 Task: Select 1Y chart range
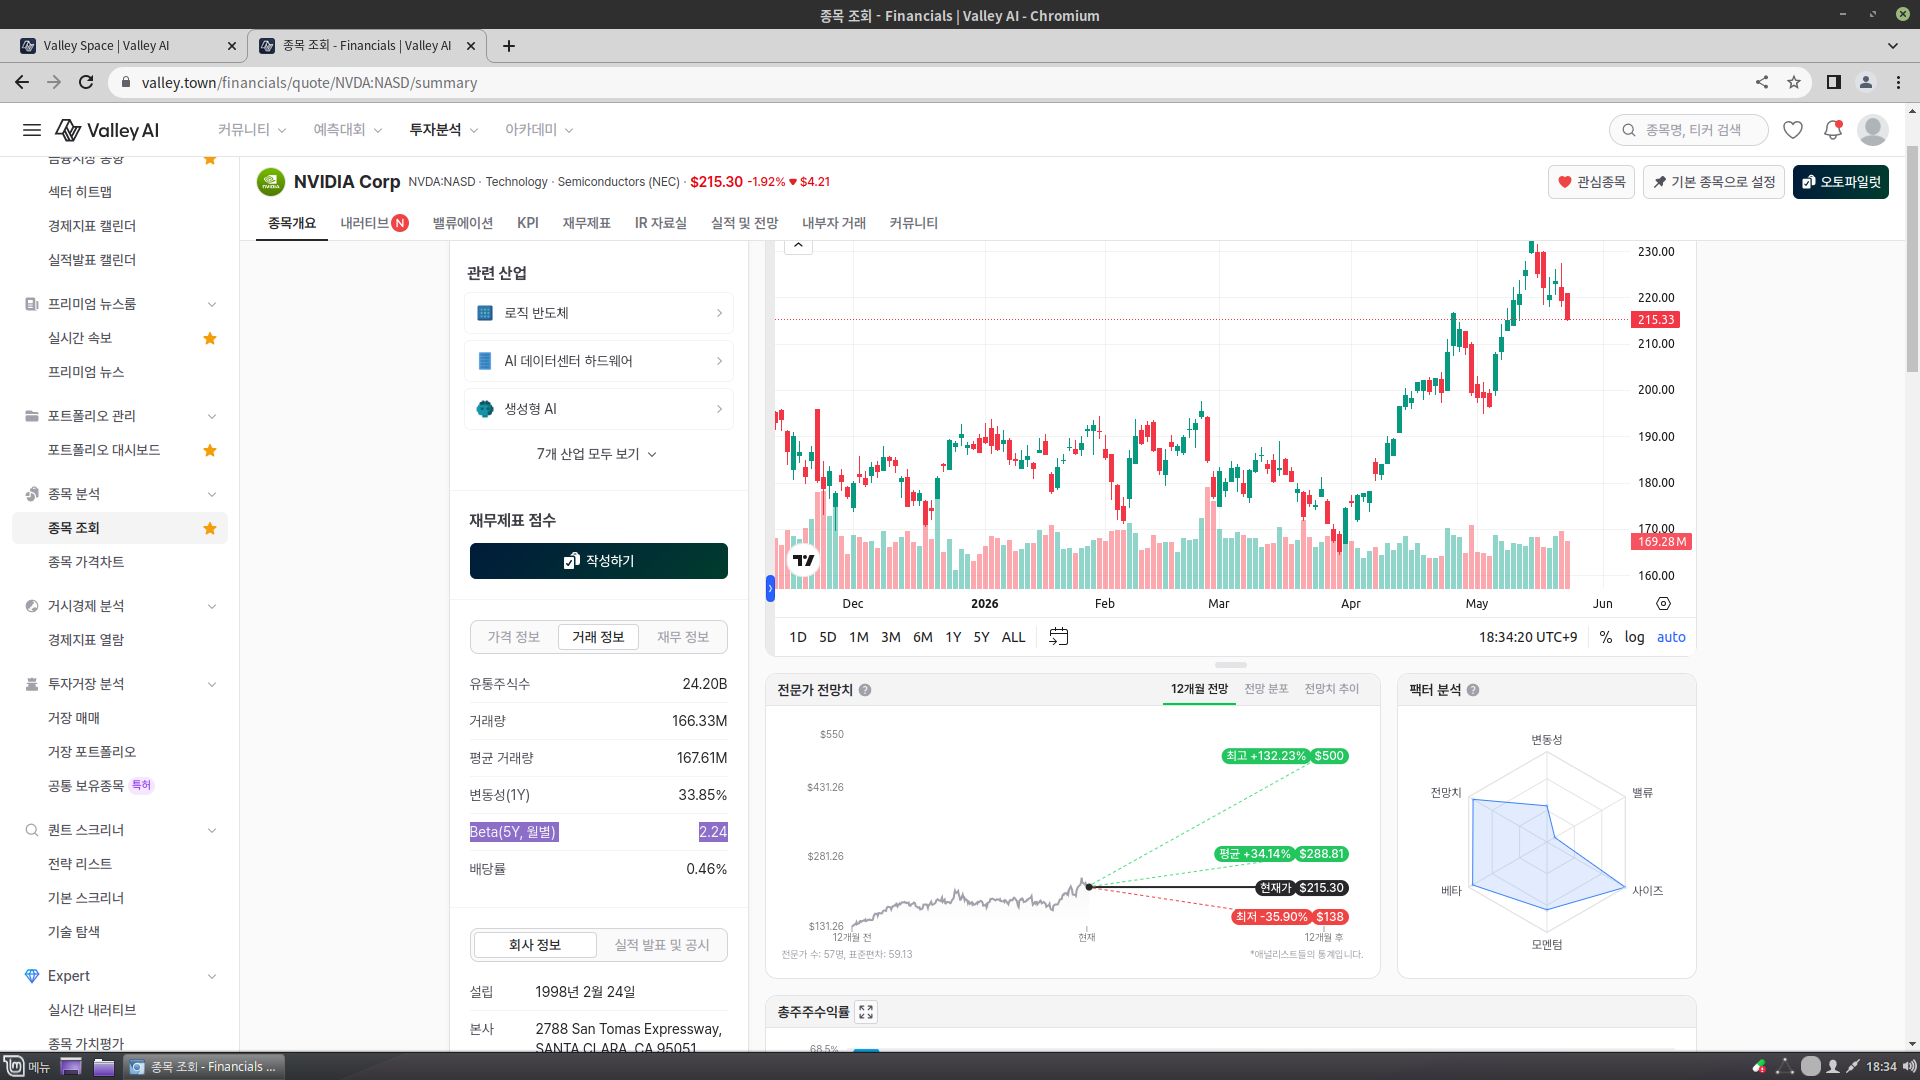tap(953, 637)
